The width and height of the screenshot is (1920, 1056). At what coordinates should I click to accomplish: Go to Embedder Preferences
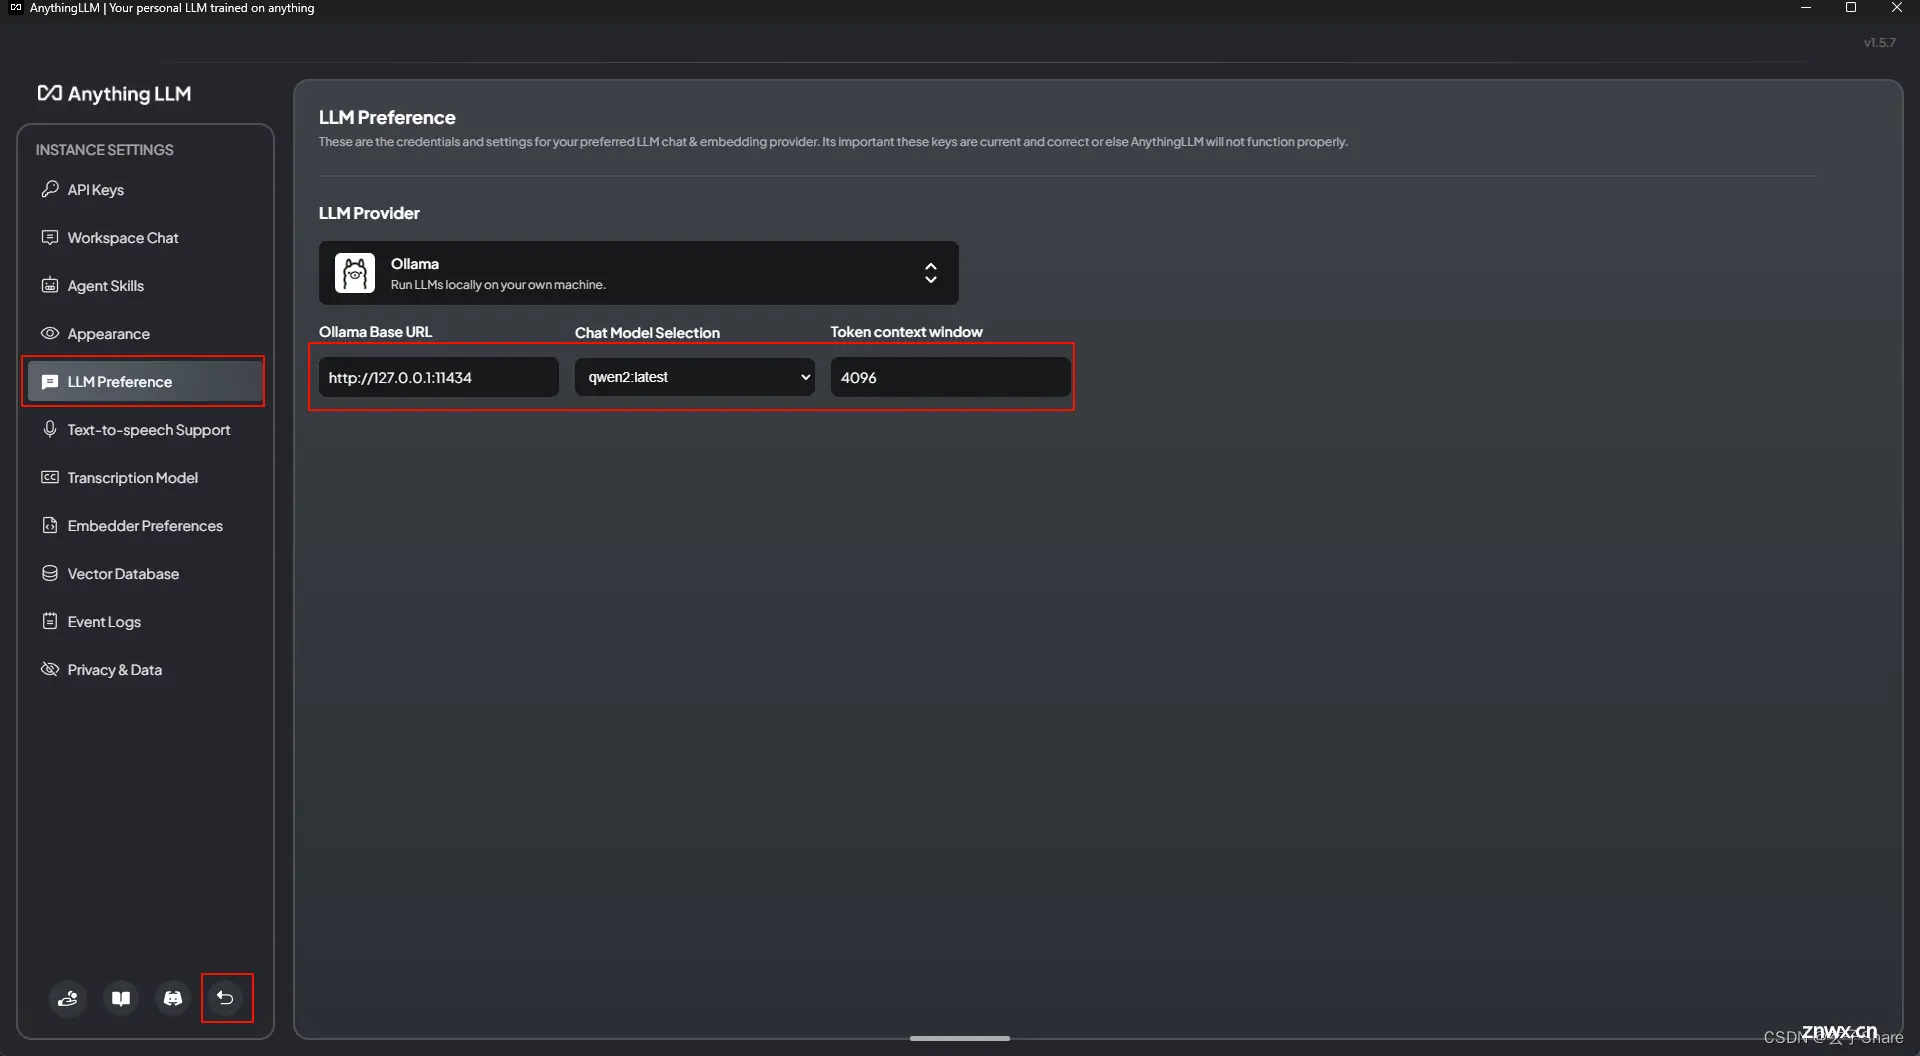point(145,525)
